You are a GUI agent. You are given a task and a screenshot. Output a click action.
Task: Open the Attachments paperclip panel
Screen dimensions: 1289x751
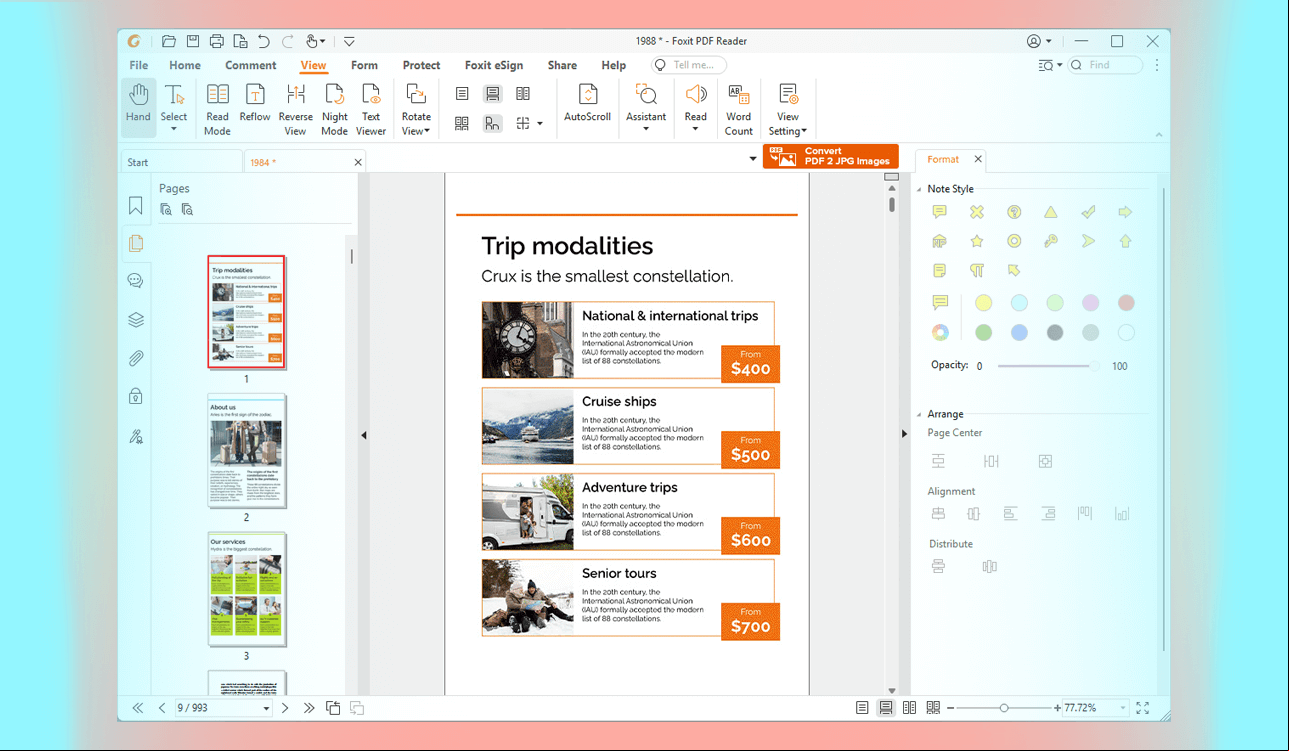pos(135,358)
